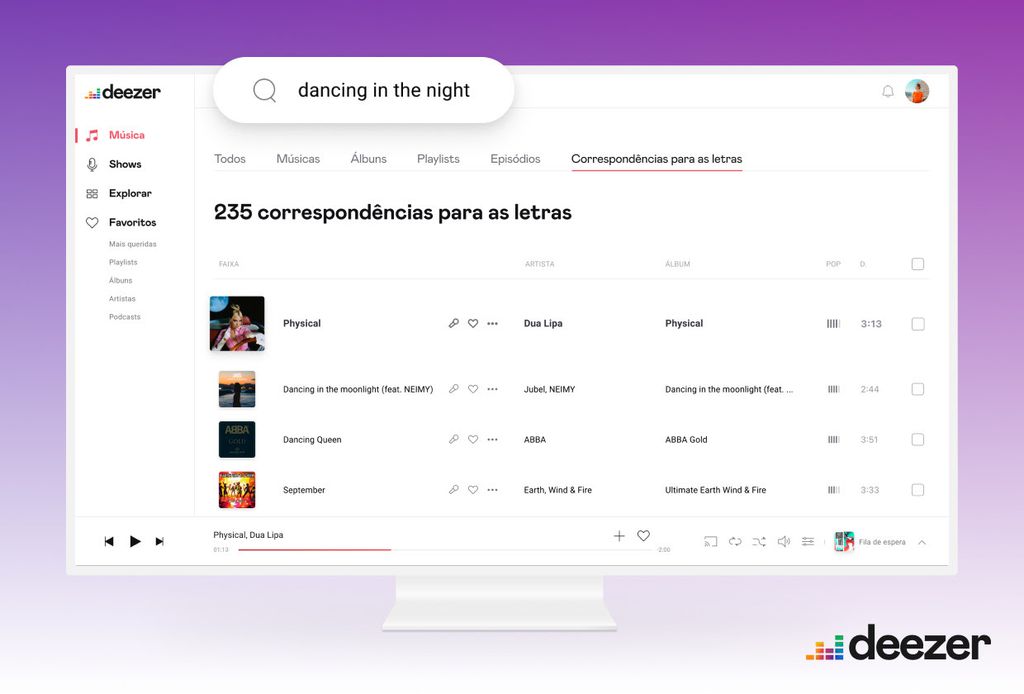Open notifications bell
This screenshot has width=1024, height=694.
point(888,91)
